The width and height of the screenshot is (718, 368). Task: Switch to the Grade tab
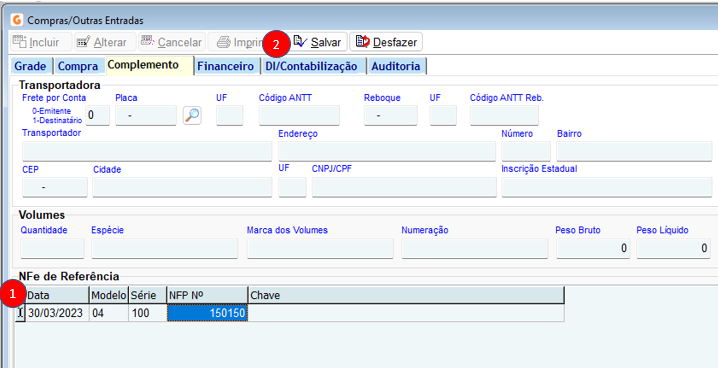pyautogui.click(x=31, y=66)
